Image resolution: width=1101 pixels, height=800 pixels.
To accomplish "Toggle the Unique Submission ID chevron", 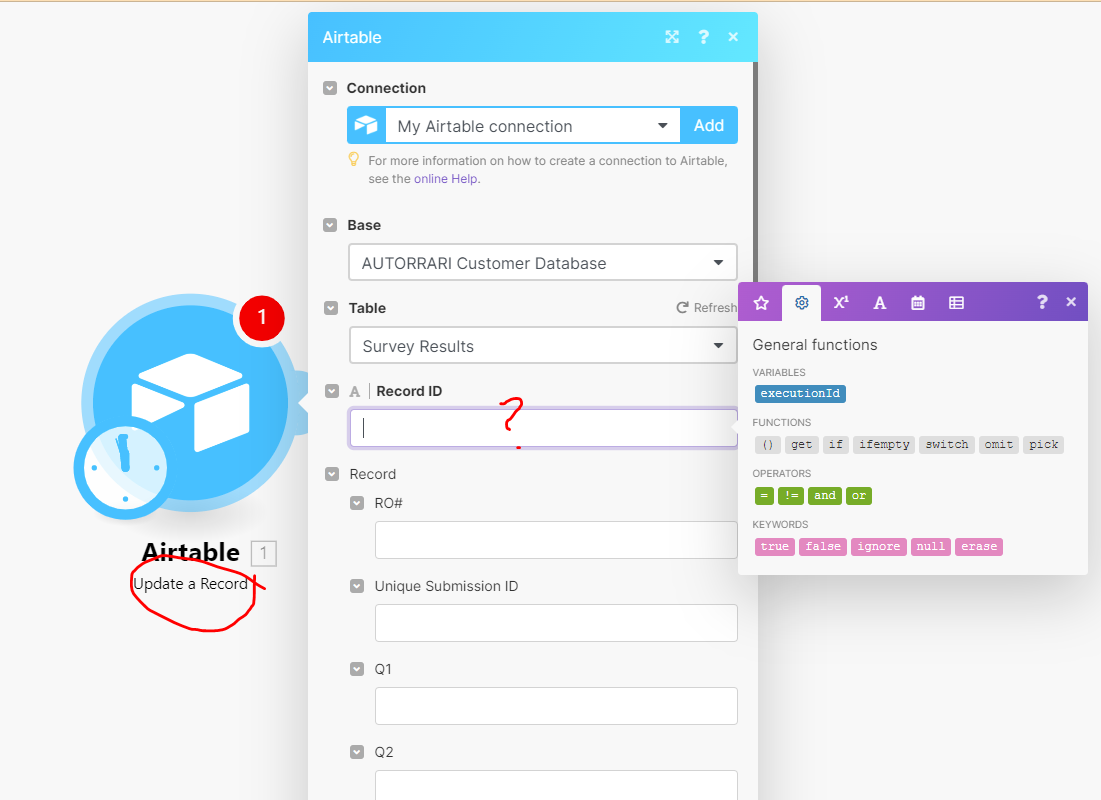I will [x=357, y=586].
